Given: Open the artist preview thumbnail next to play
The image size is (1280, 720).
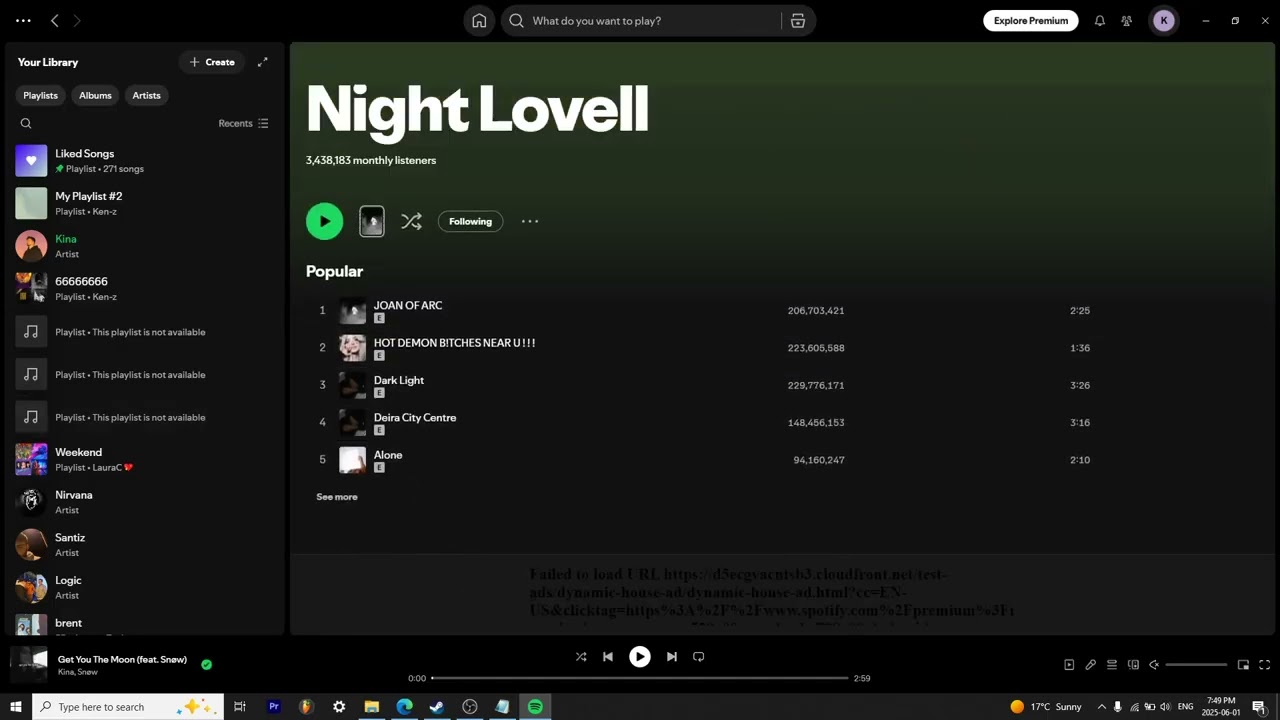Looking at the screenshot, I should point(372,221).
